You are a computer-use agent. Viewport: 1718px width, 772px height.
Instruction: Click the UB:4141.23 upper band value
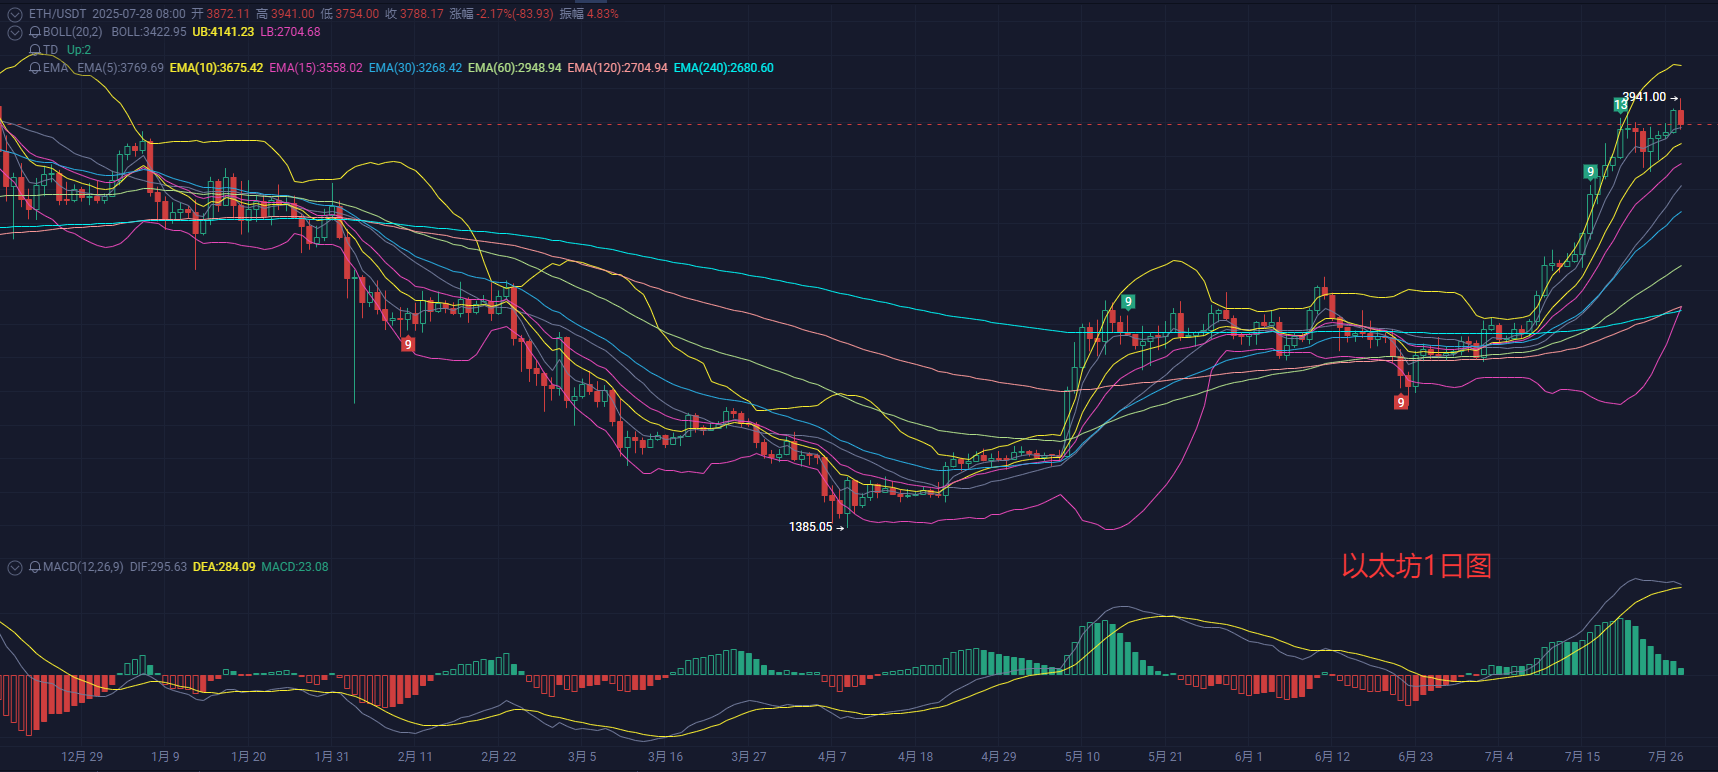pos(223,32)
